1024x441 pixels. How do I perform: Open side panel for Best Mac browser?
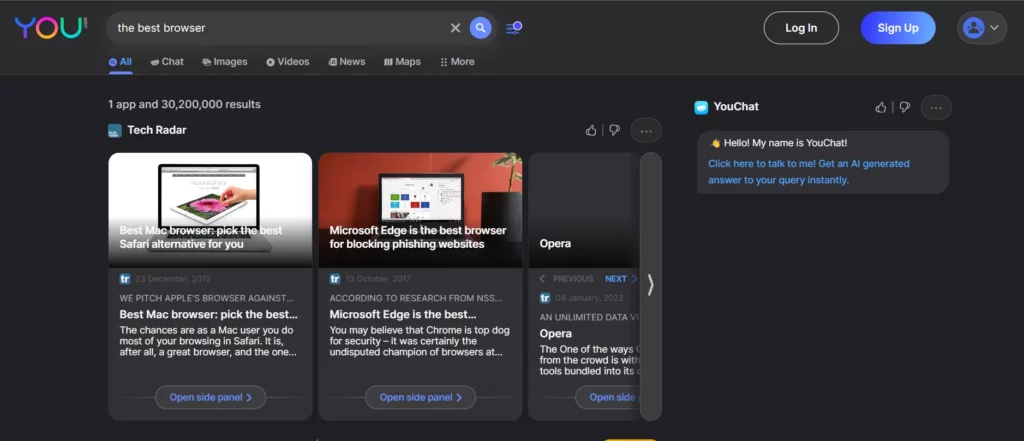click(210, 397)
